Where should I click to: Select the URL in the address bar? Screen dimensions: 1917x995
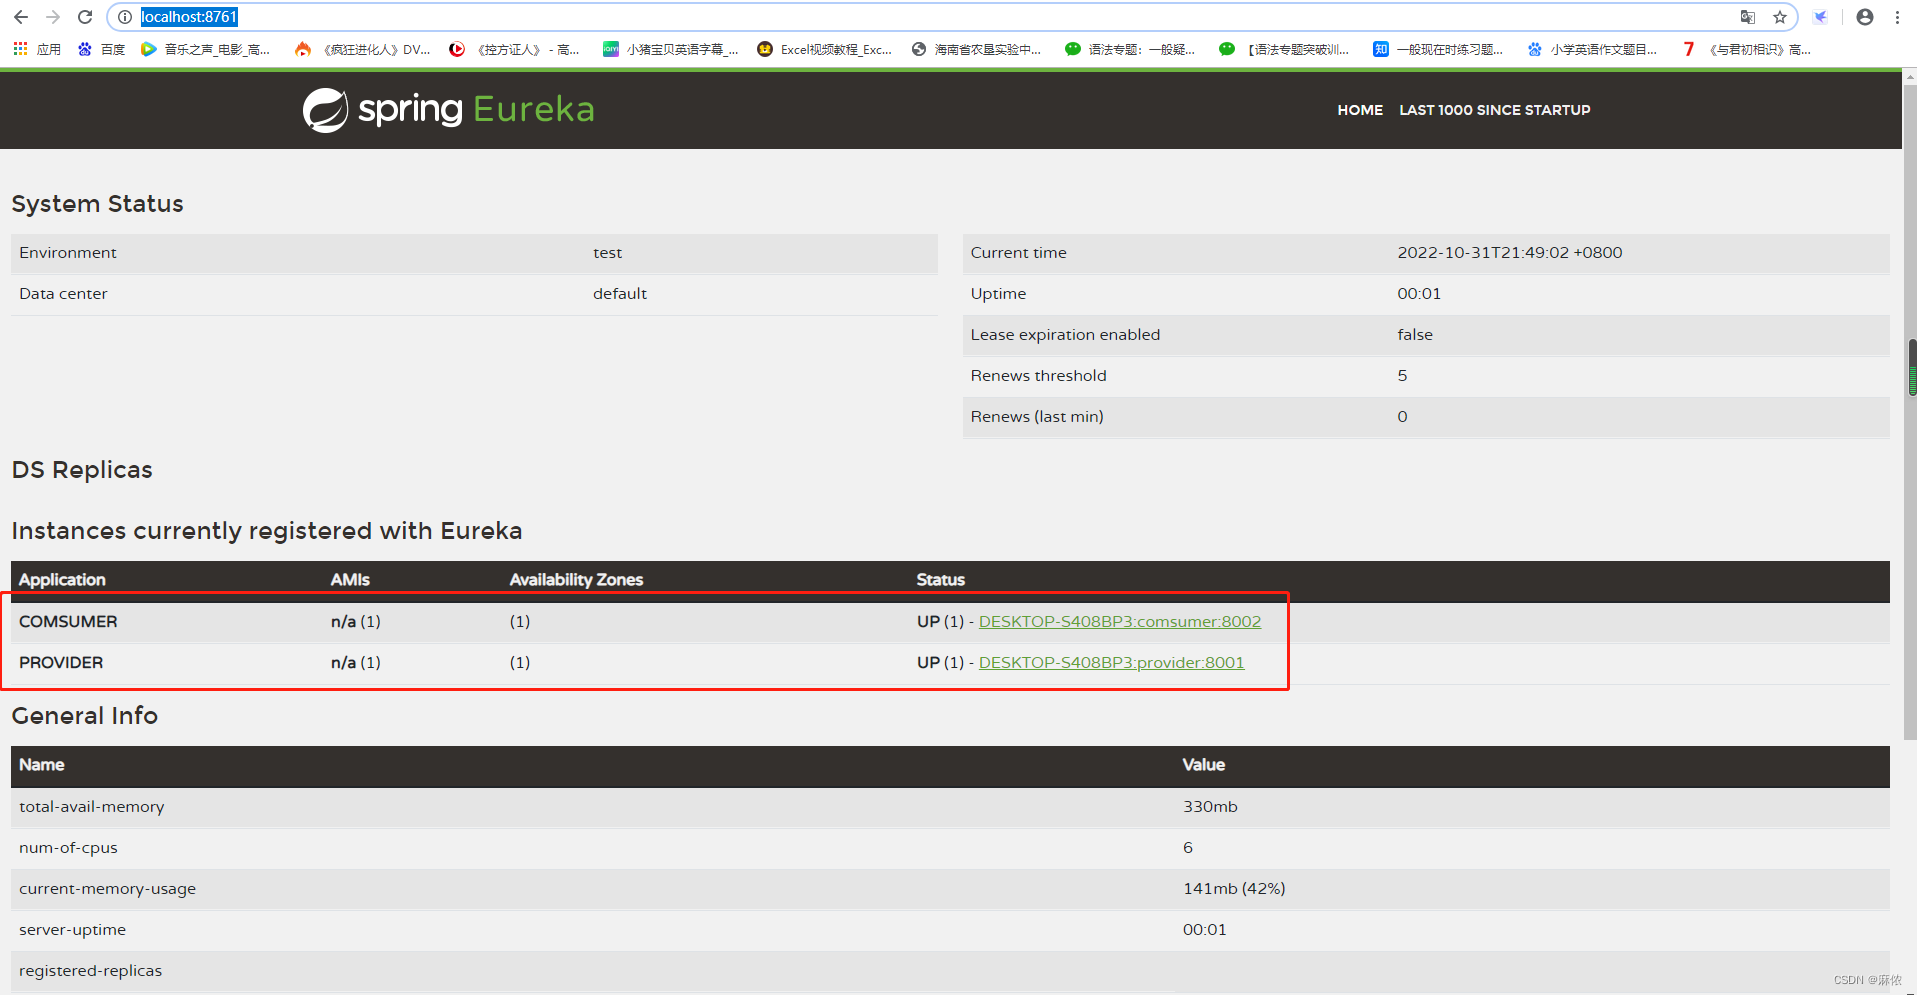189,17
